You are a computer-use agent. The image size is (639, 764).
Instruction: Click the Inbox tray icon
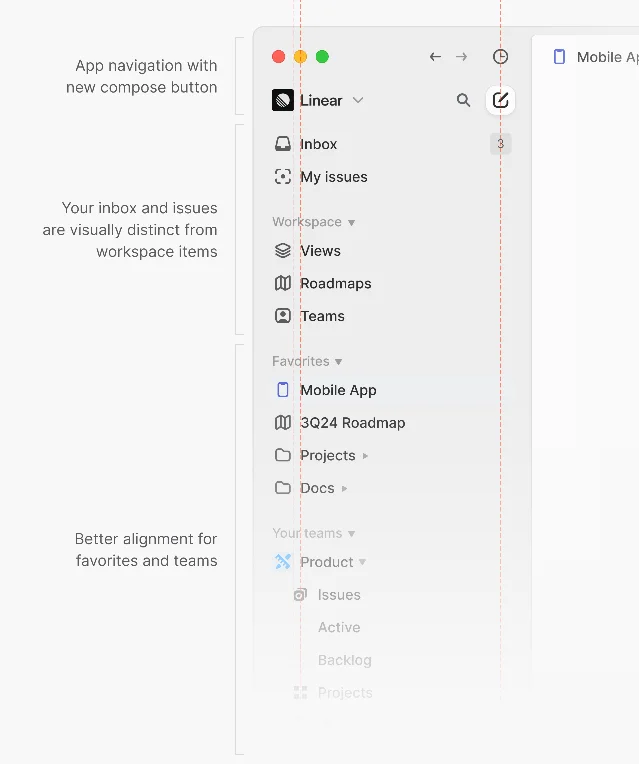[x=283, y=144]
